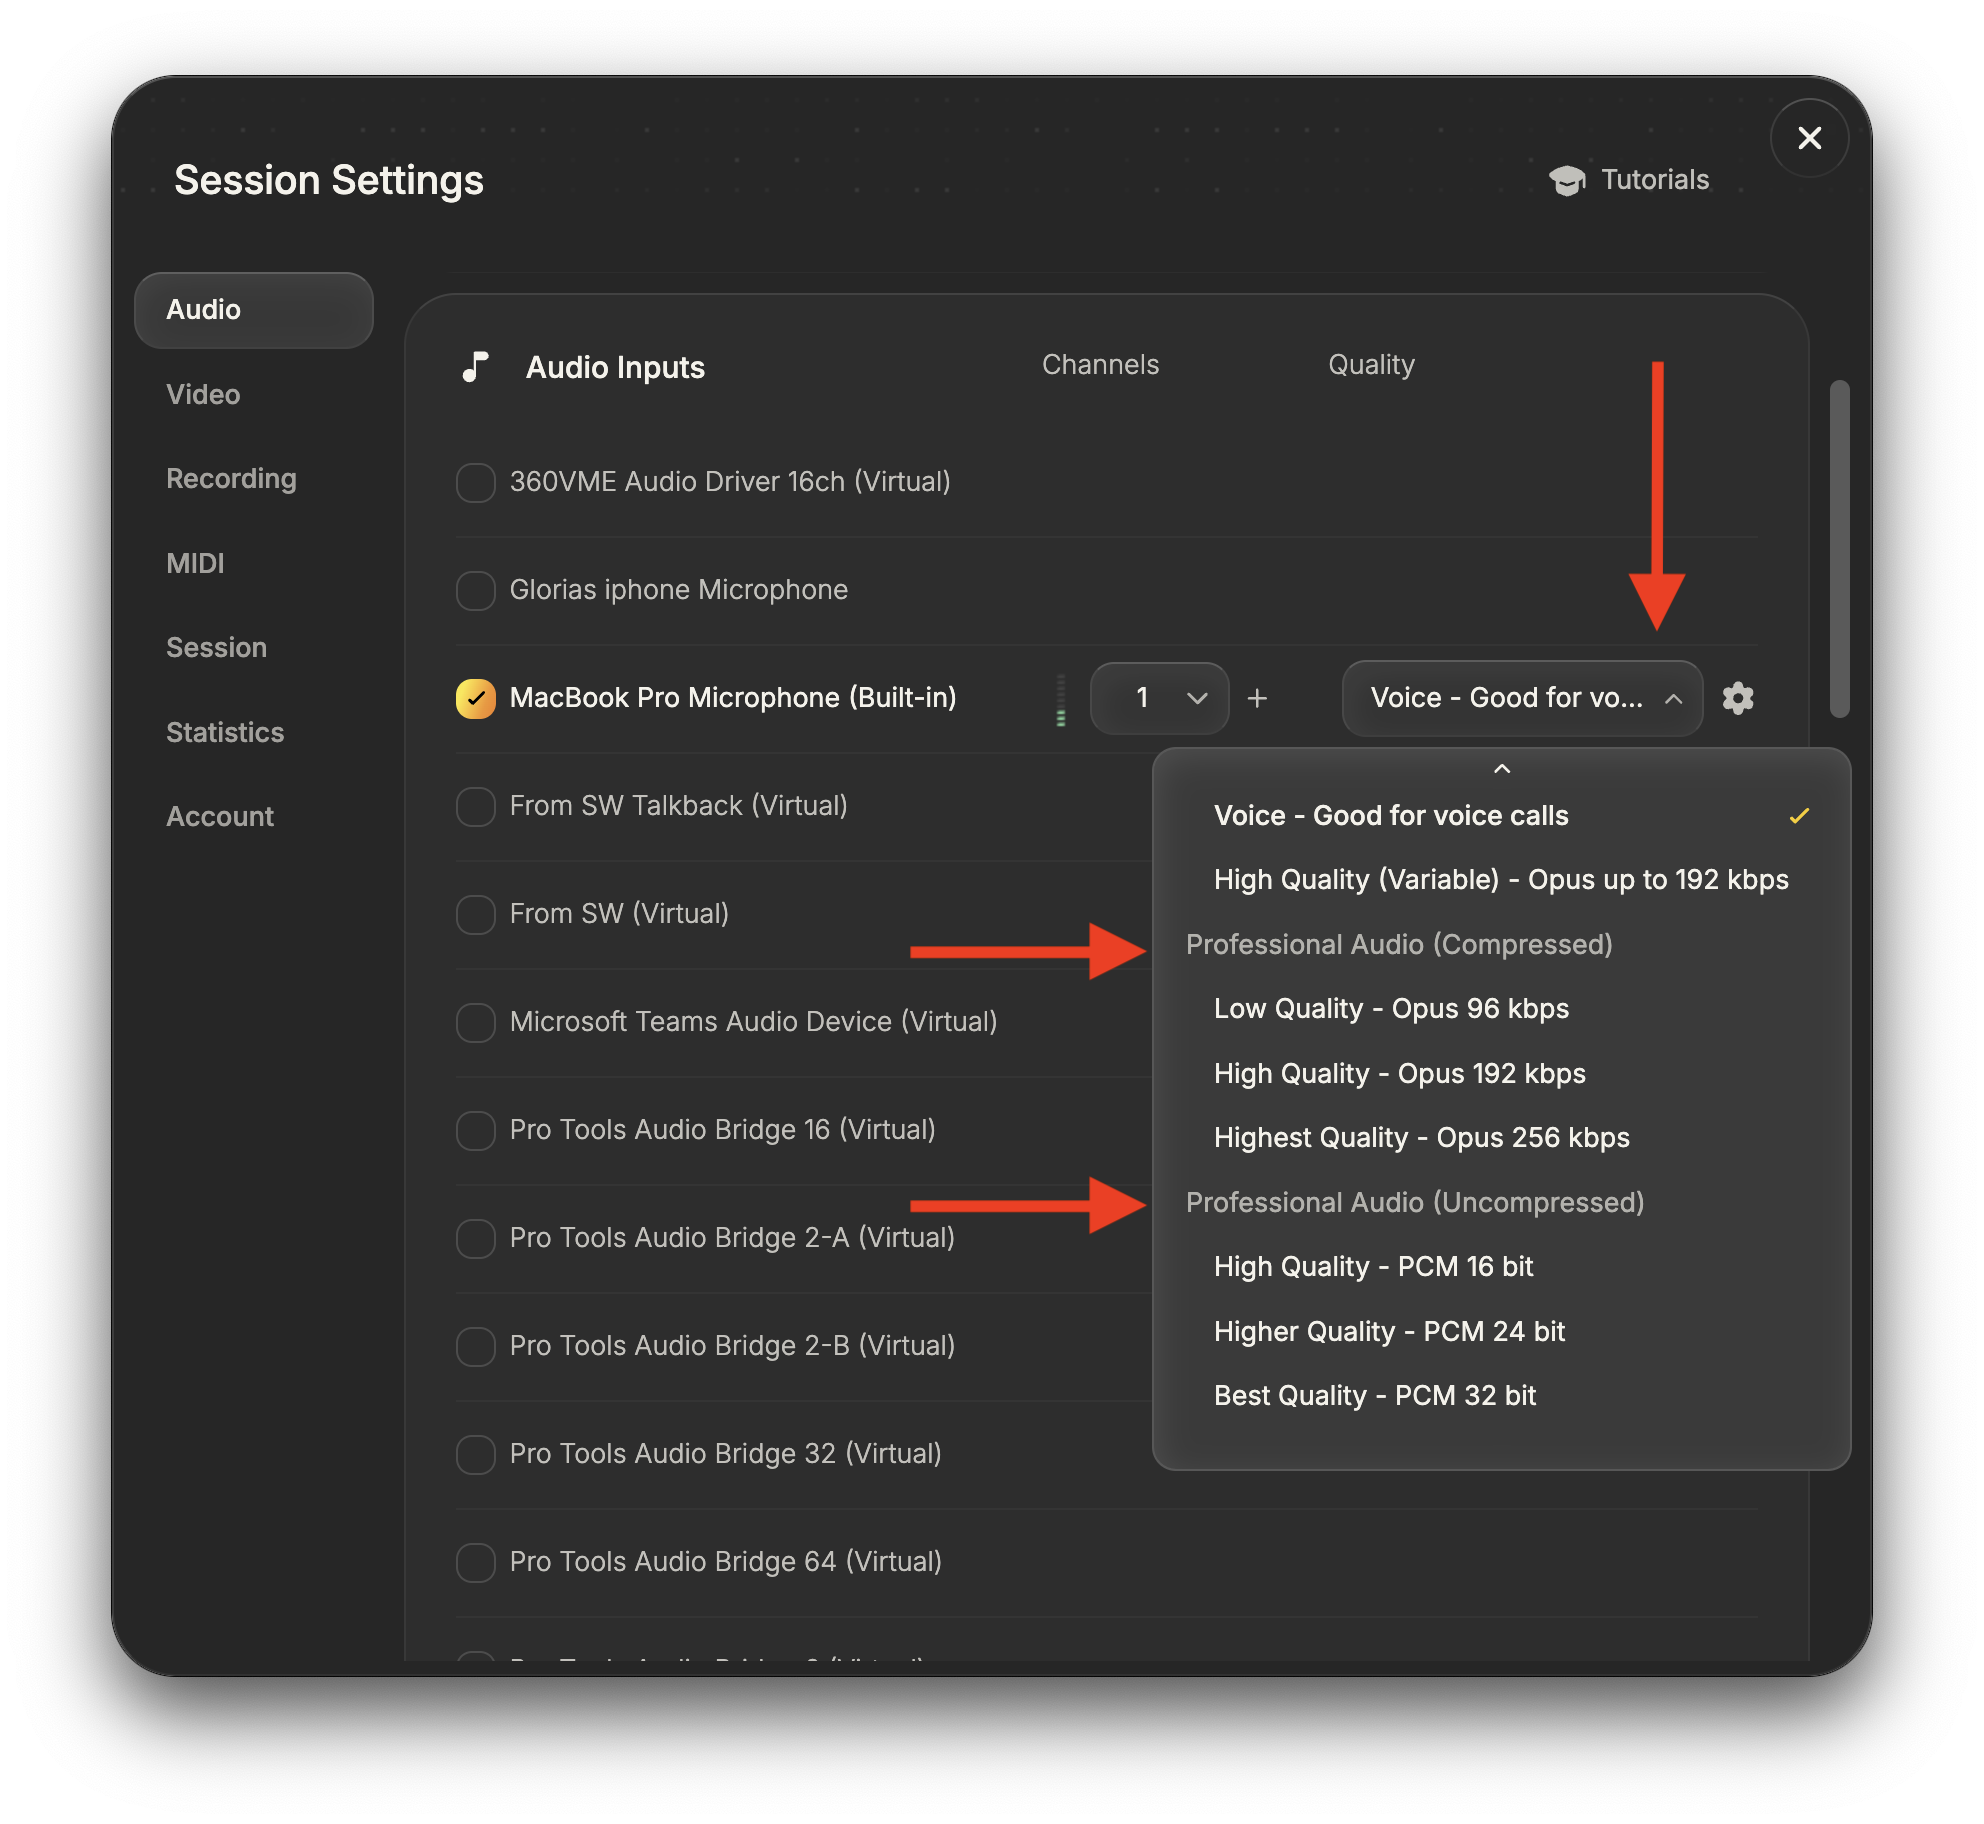1984x1824 pixels.
Task: Deselect the MacBook Pro Microphone input
Action: coord(475,698)
